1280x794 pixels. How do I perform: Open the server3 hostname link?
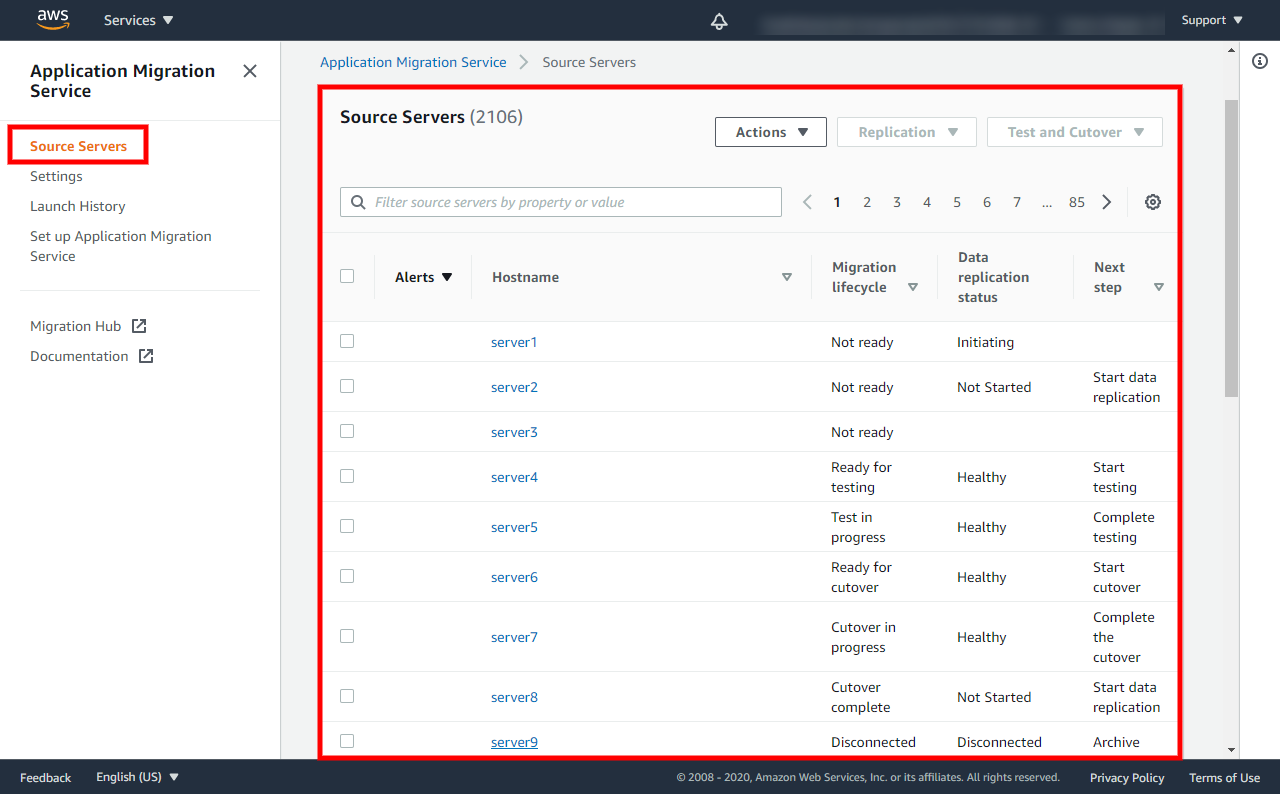point(514,432)
